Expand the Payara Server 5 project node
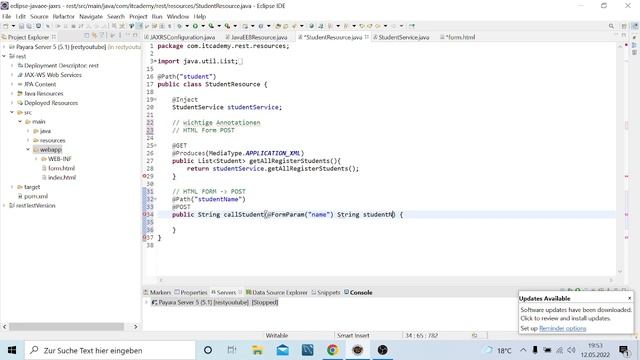Screen dimensions: 640x360 click(4, 47)
